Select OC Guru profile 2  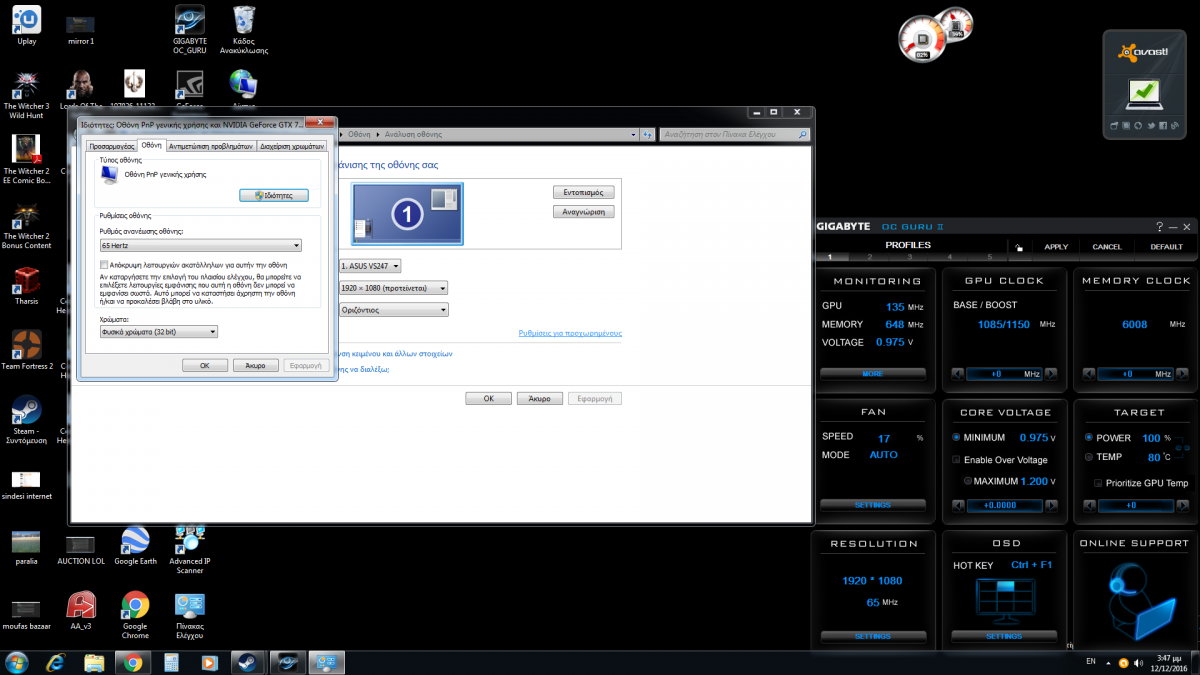870,258
